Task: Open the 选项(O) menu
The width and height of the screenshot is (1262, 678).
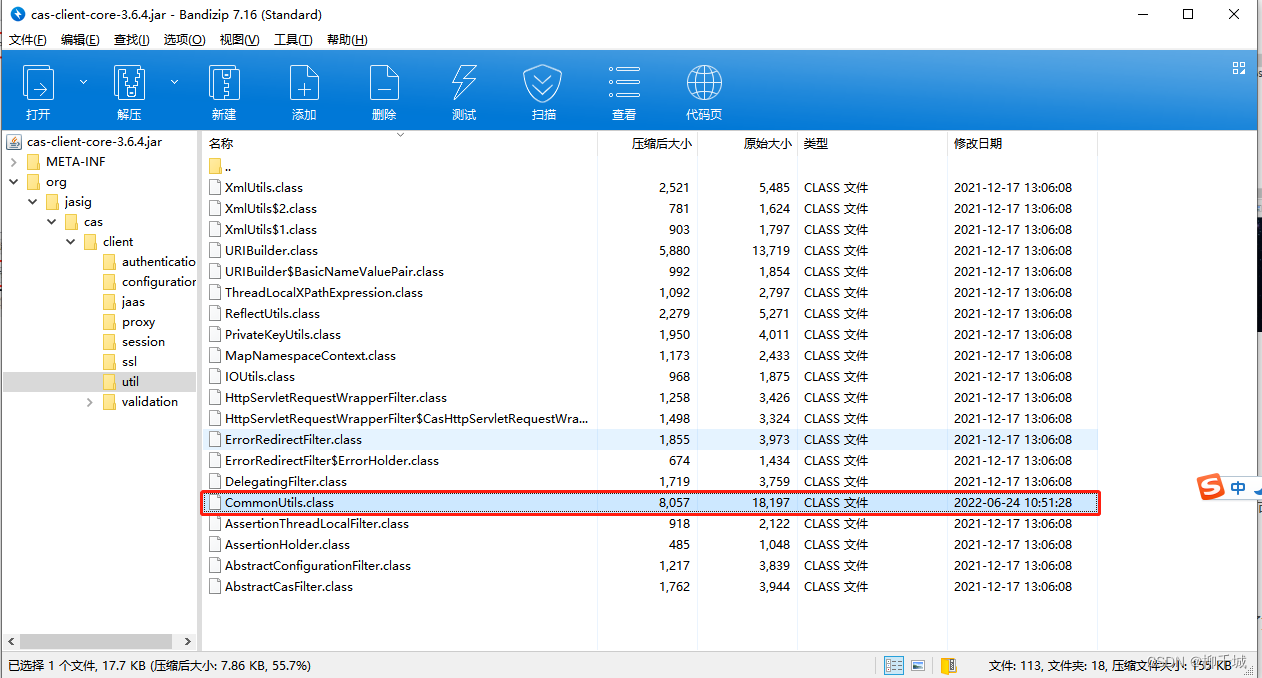Action: (x=184, y=39)
